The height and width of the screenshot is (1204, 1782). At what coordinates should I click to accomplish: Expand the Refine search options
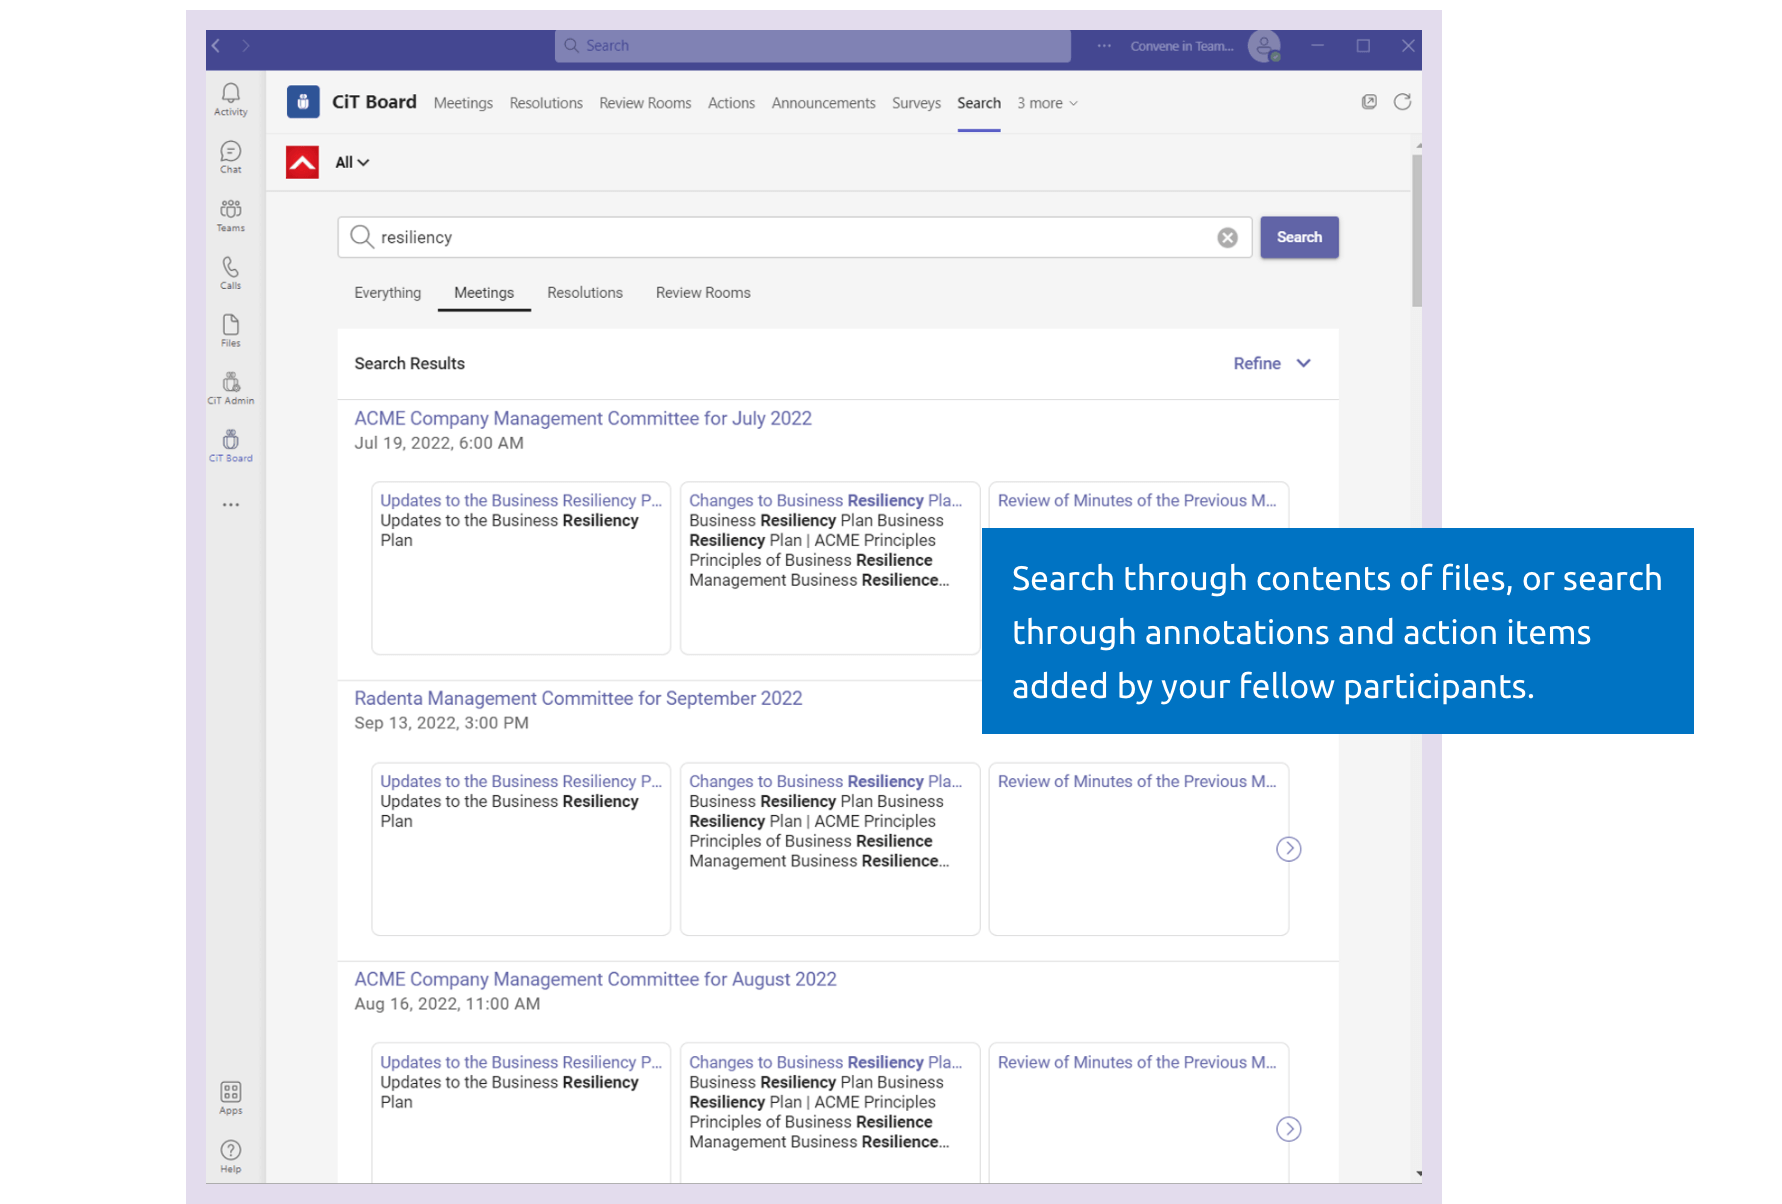click(1271, 363)
